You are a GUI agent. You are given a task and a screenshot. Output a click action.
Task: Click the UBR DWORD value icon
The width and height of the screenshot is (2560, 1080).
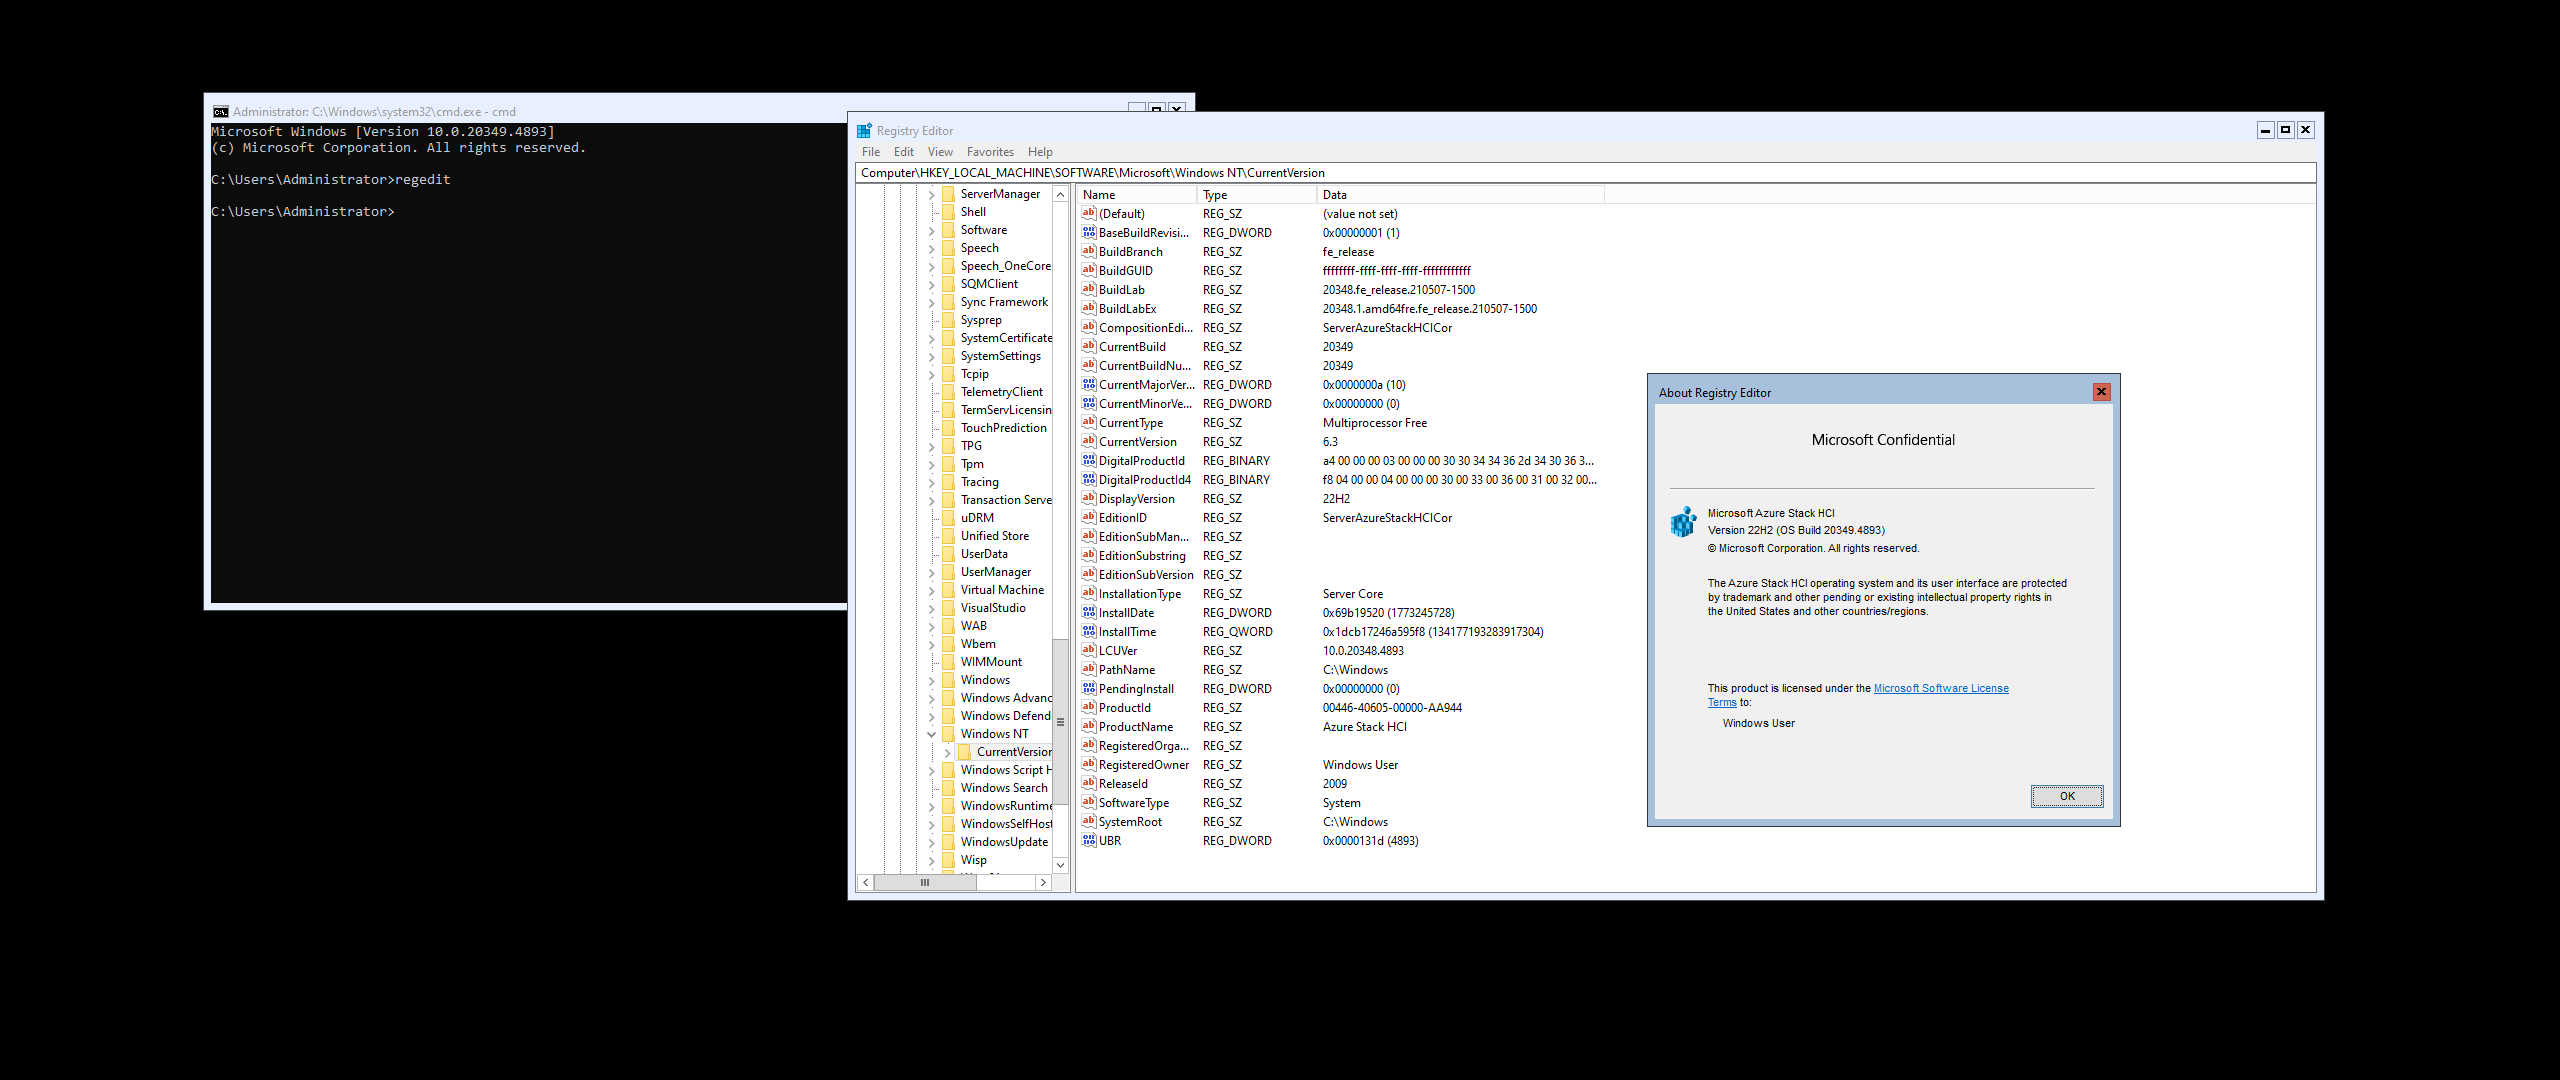tap(1088, 841)
